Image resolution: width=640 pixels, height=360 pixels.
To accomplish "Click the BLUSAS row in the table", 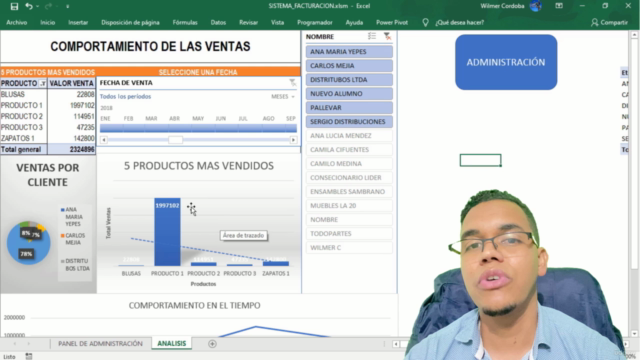I will pos(48,94).
